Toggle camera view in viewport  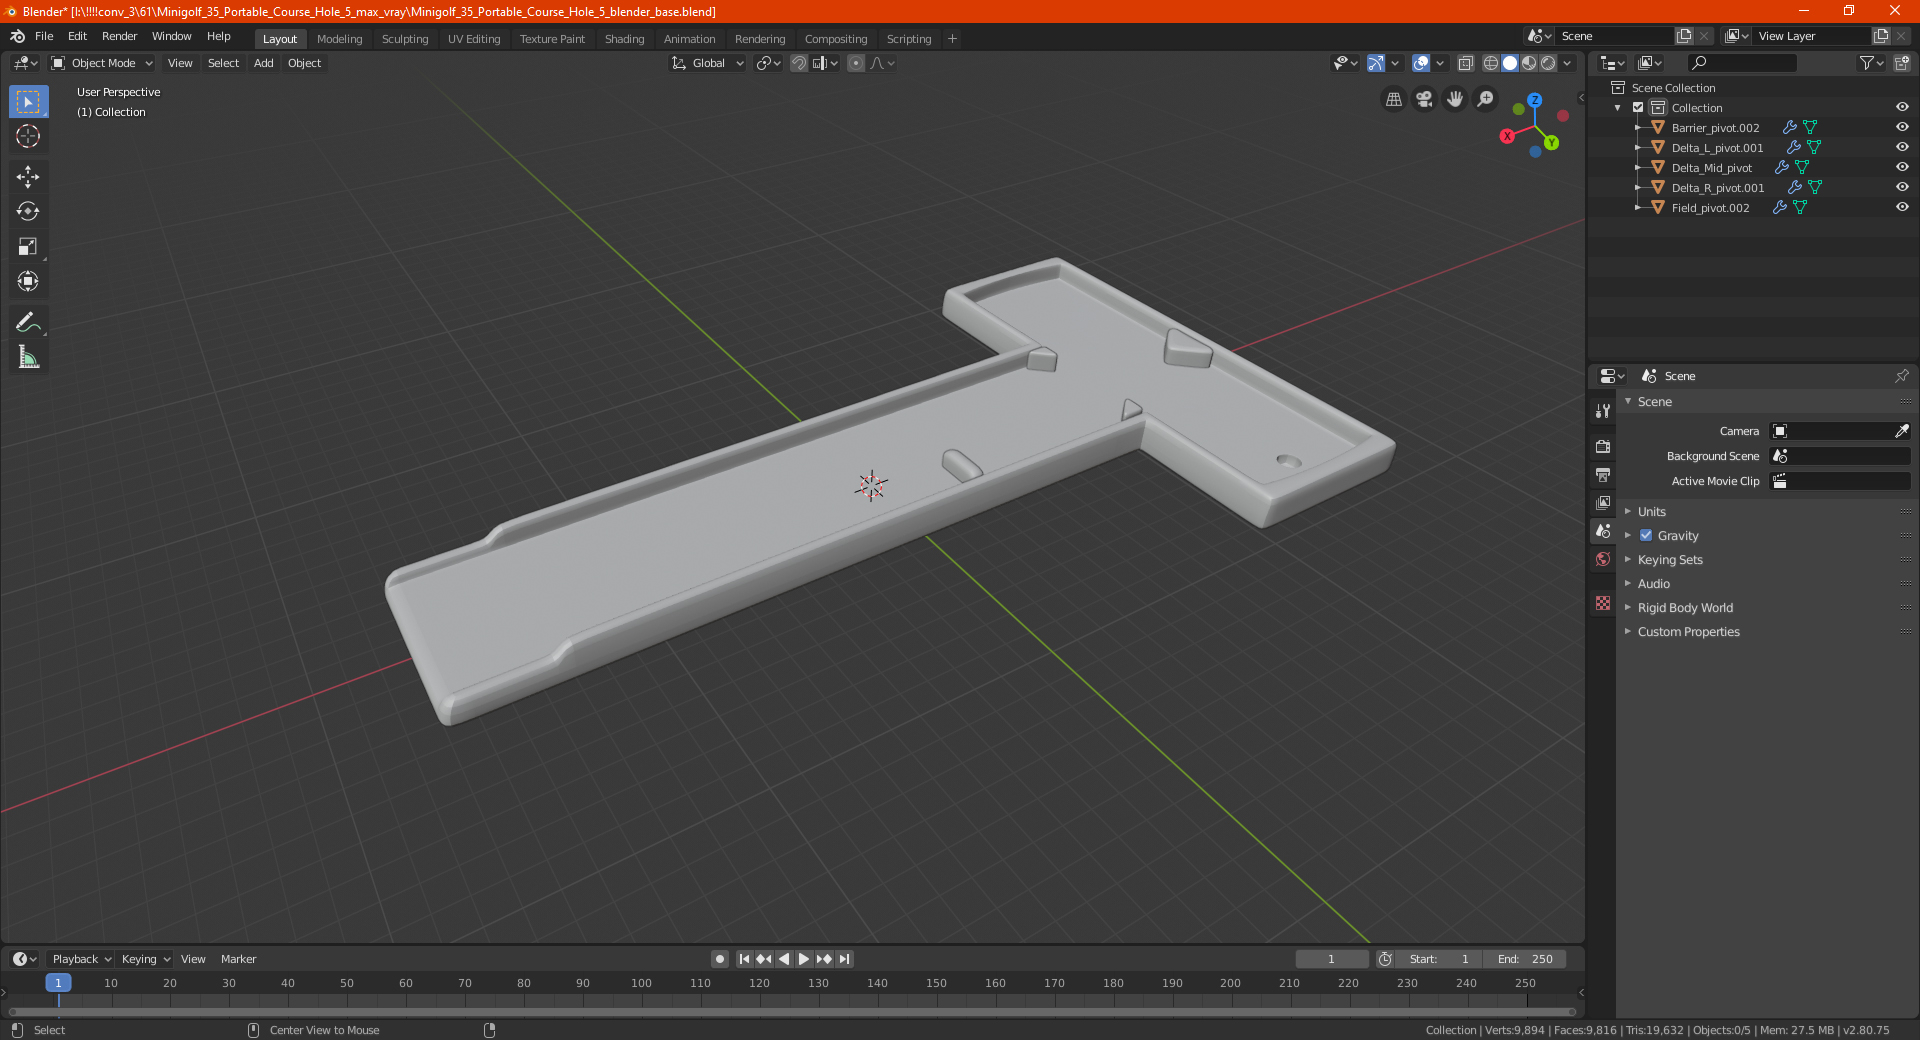click(x=1424, y=99)
